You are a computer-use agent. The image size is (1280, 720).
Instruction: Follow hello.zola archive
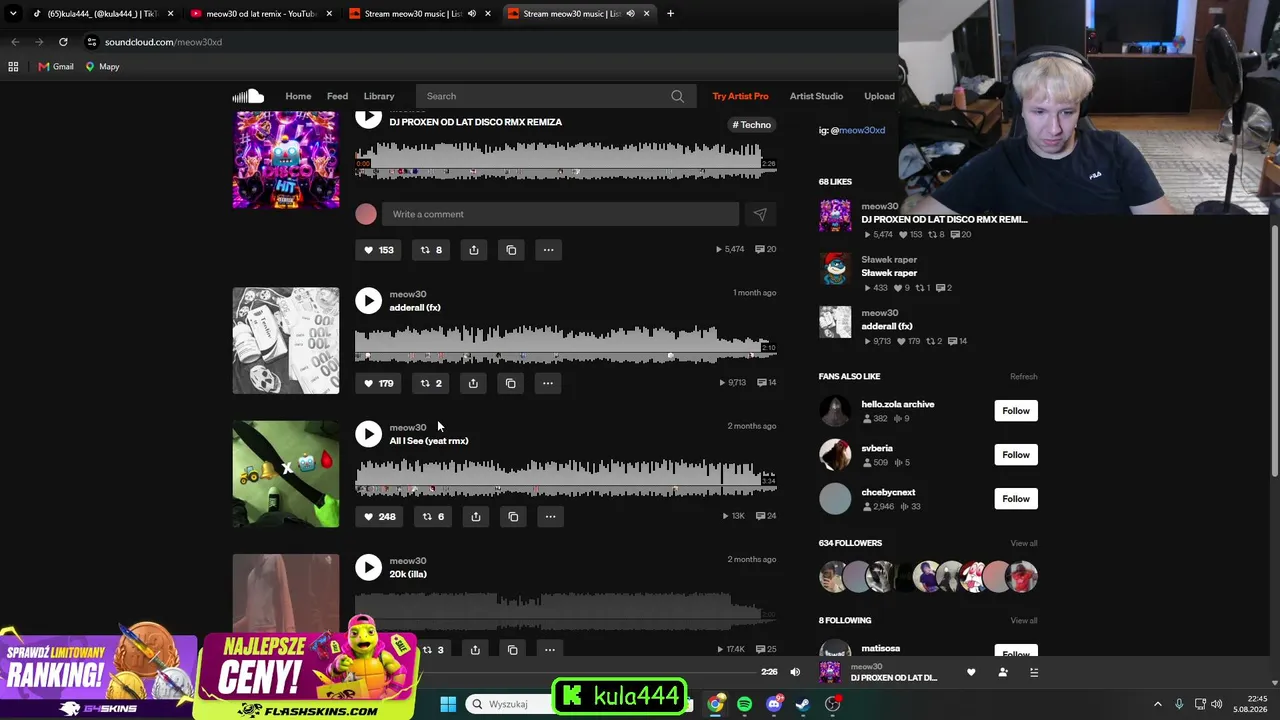coord(1016,411)
